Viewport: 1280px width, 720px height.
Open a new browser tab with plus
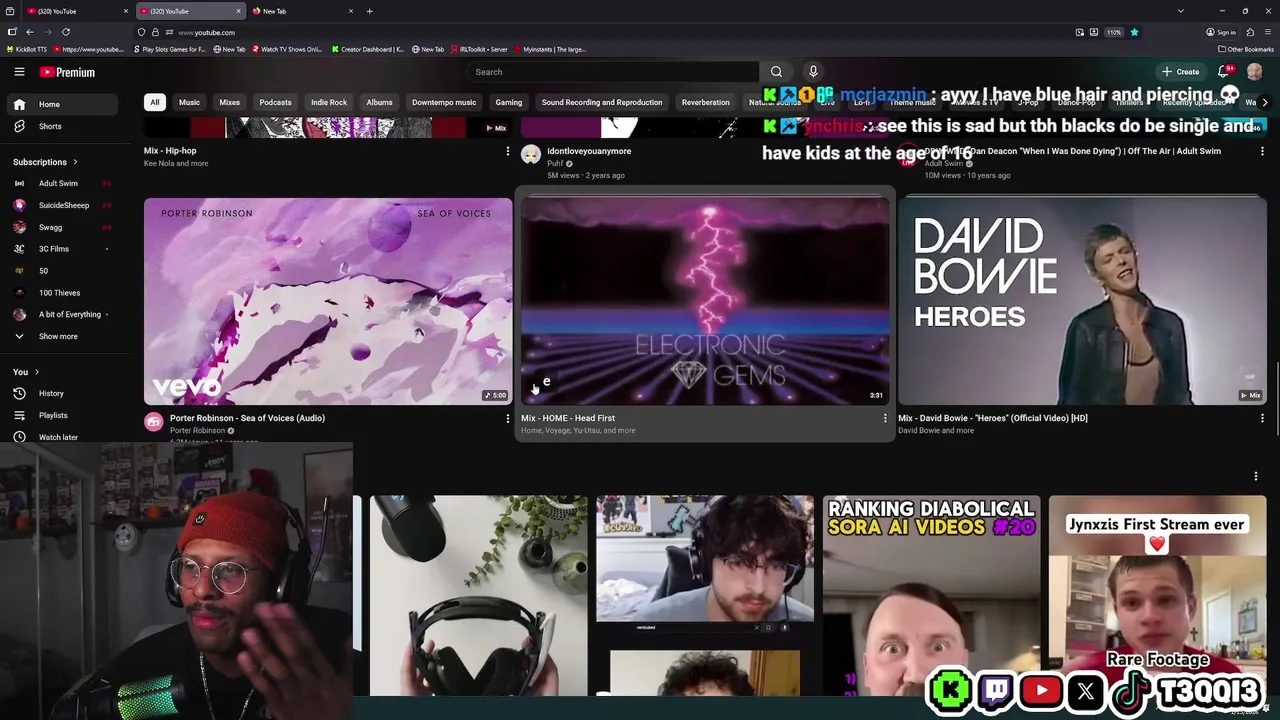coord(369,11)
